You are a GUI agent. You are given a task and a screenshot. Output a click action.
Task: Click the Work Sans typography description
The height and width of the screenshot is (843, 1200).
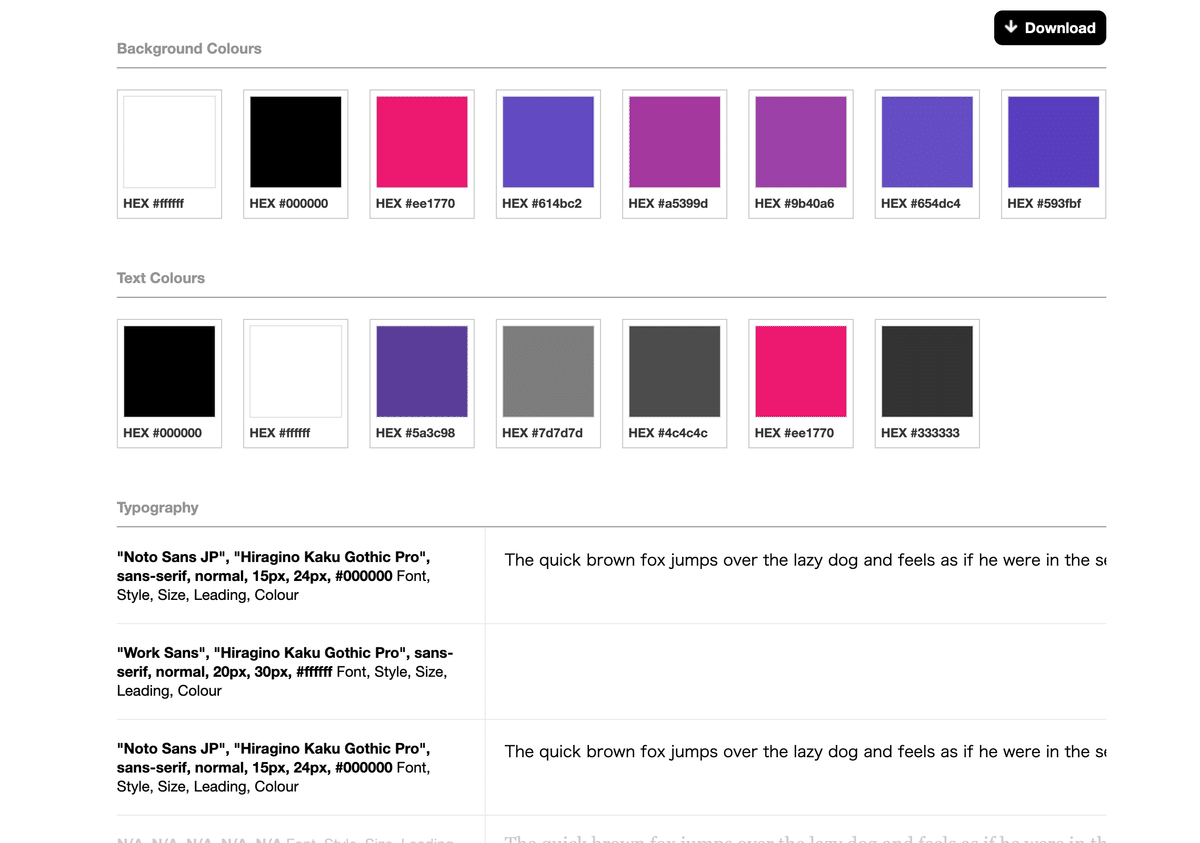pos(283,672)
